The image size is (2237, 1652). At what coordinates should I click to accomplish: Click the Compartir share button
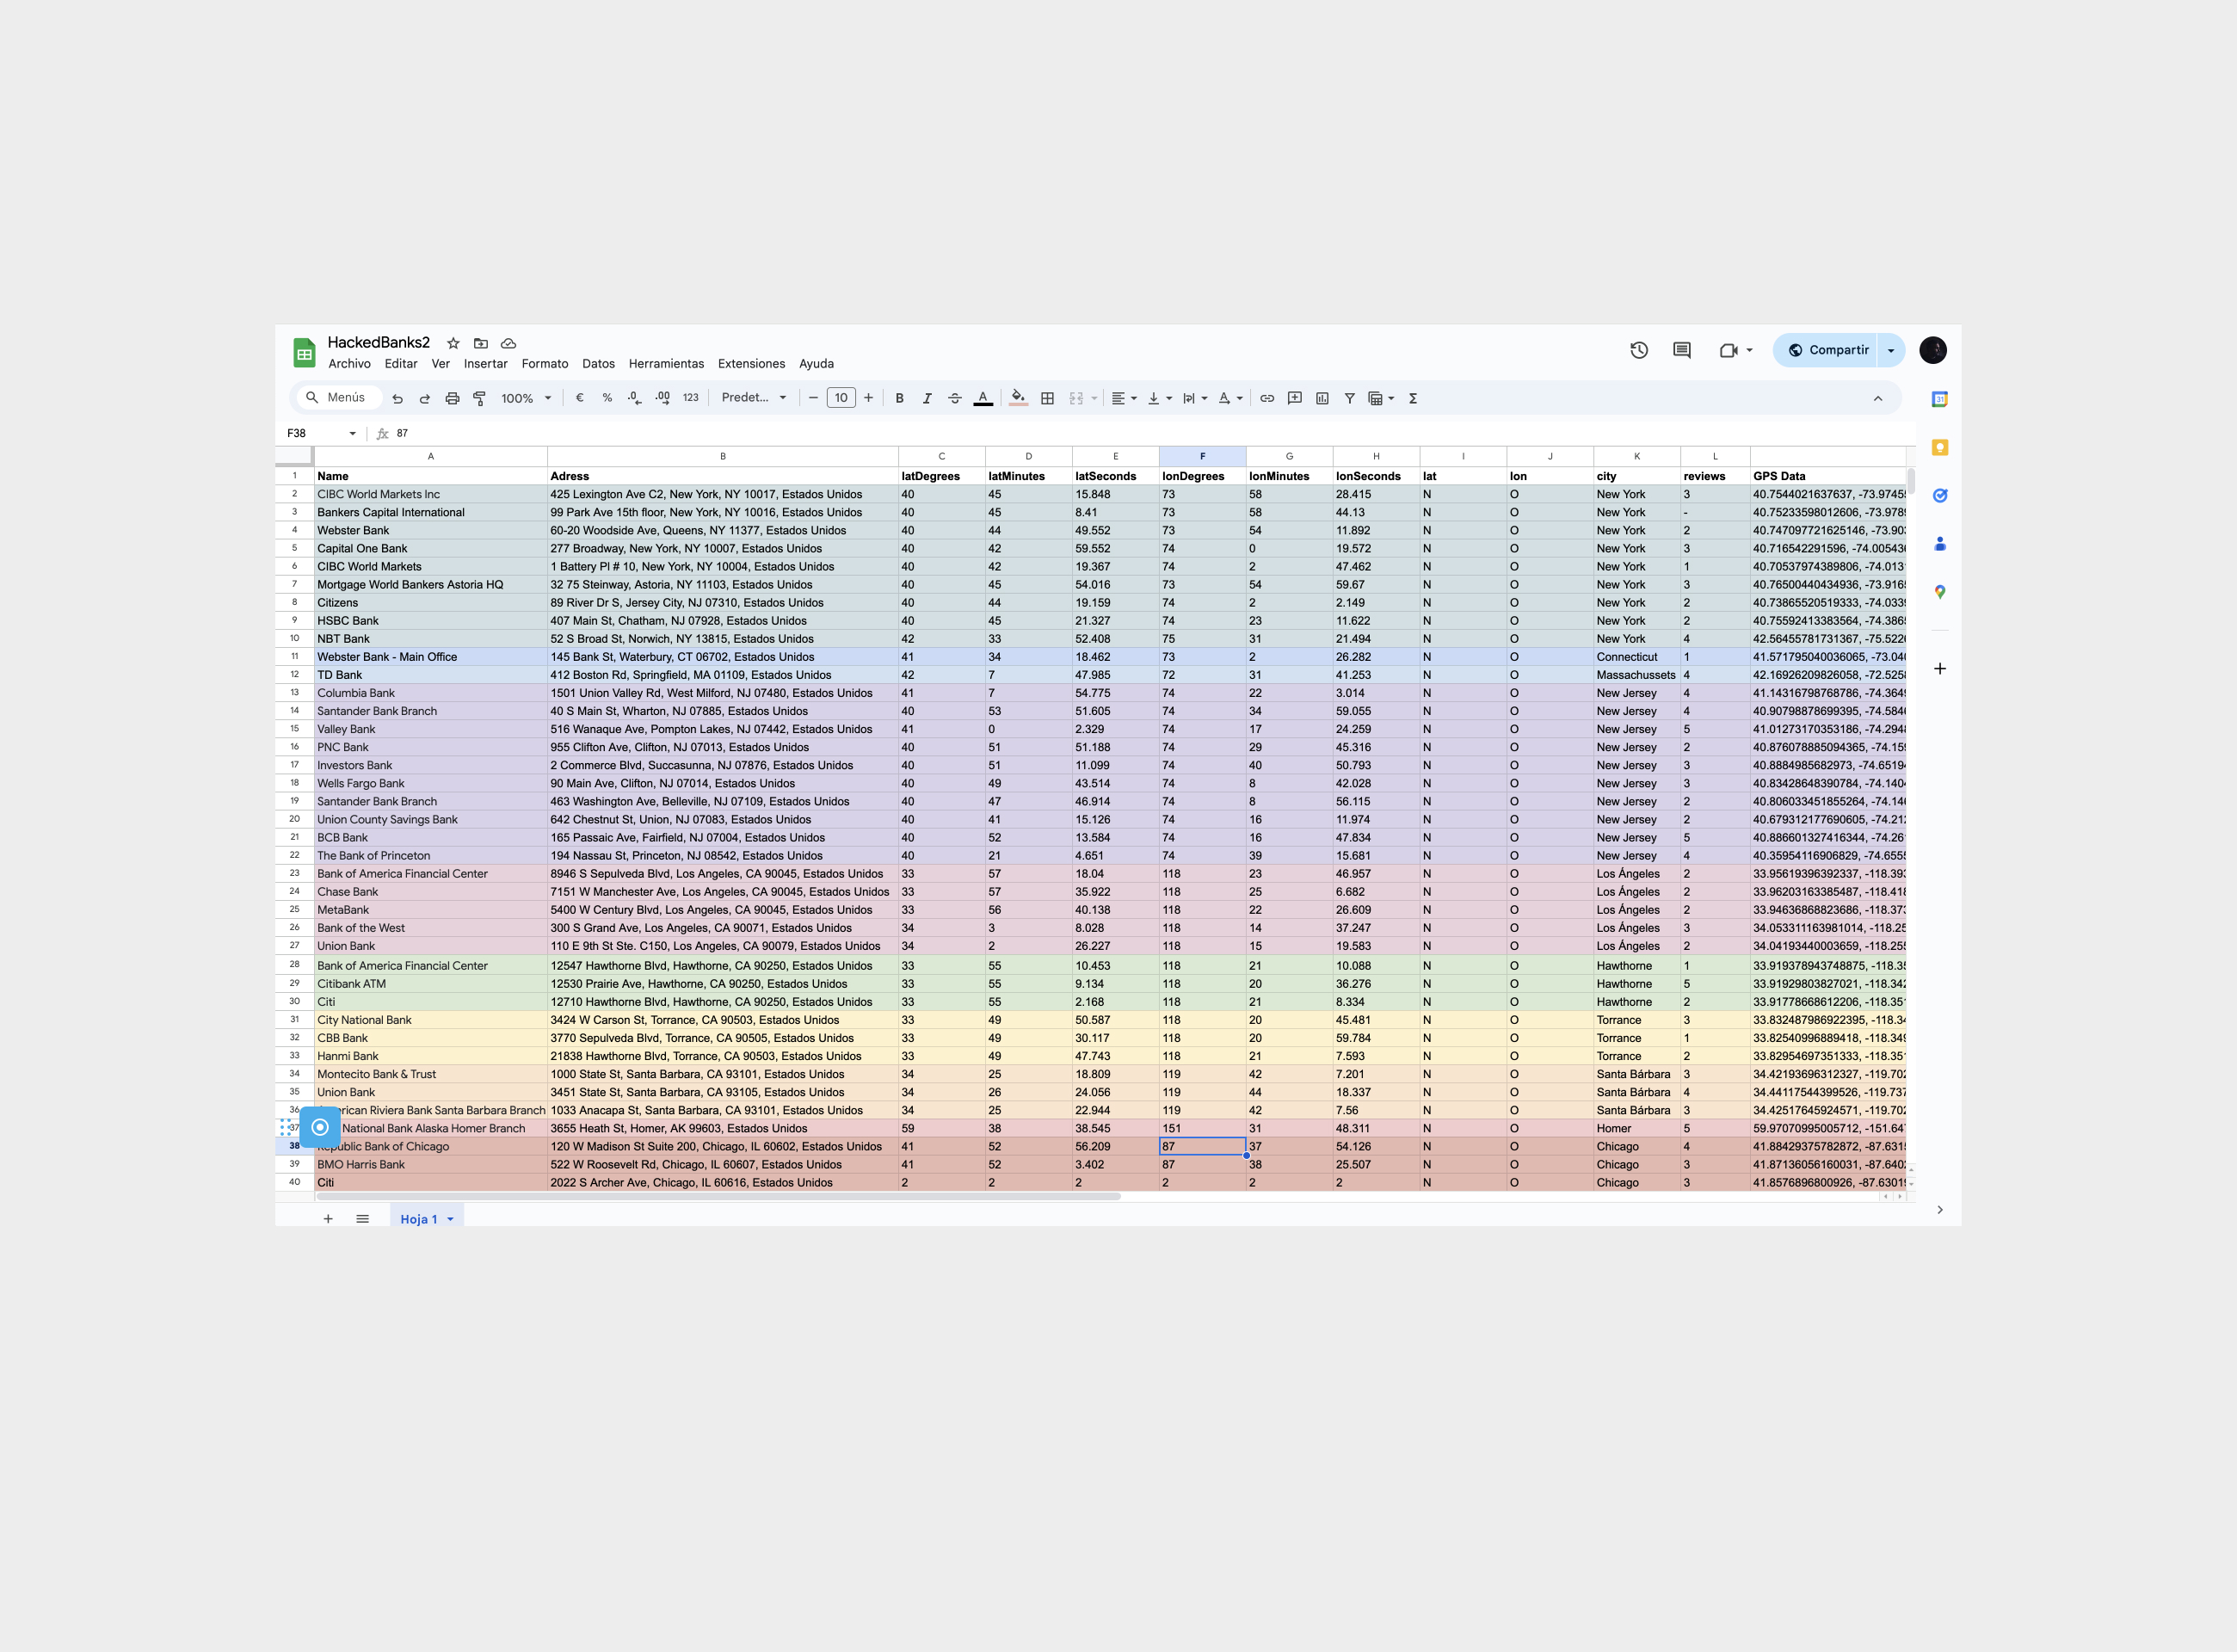pos(1827,350)
